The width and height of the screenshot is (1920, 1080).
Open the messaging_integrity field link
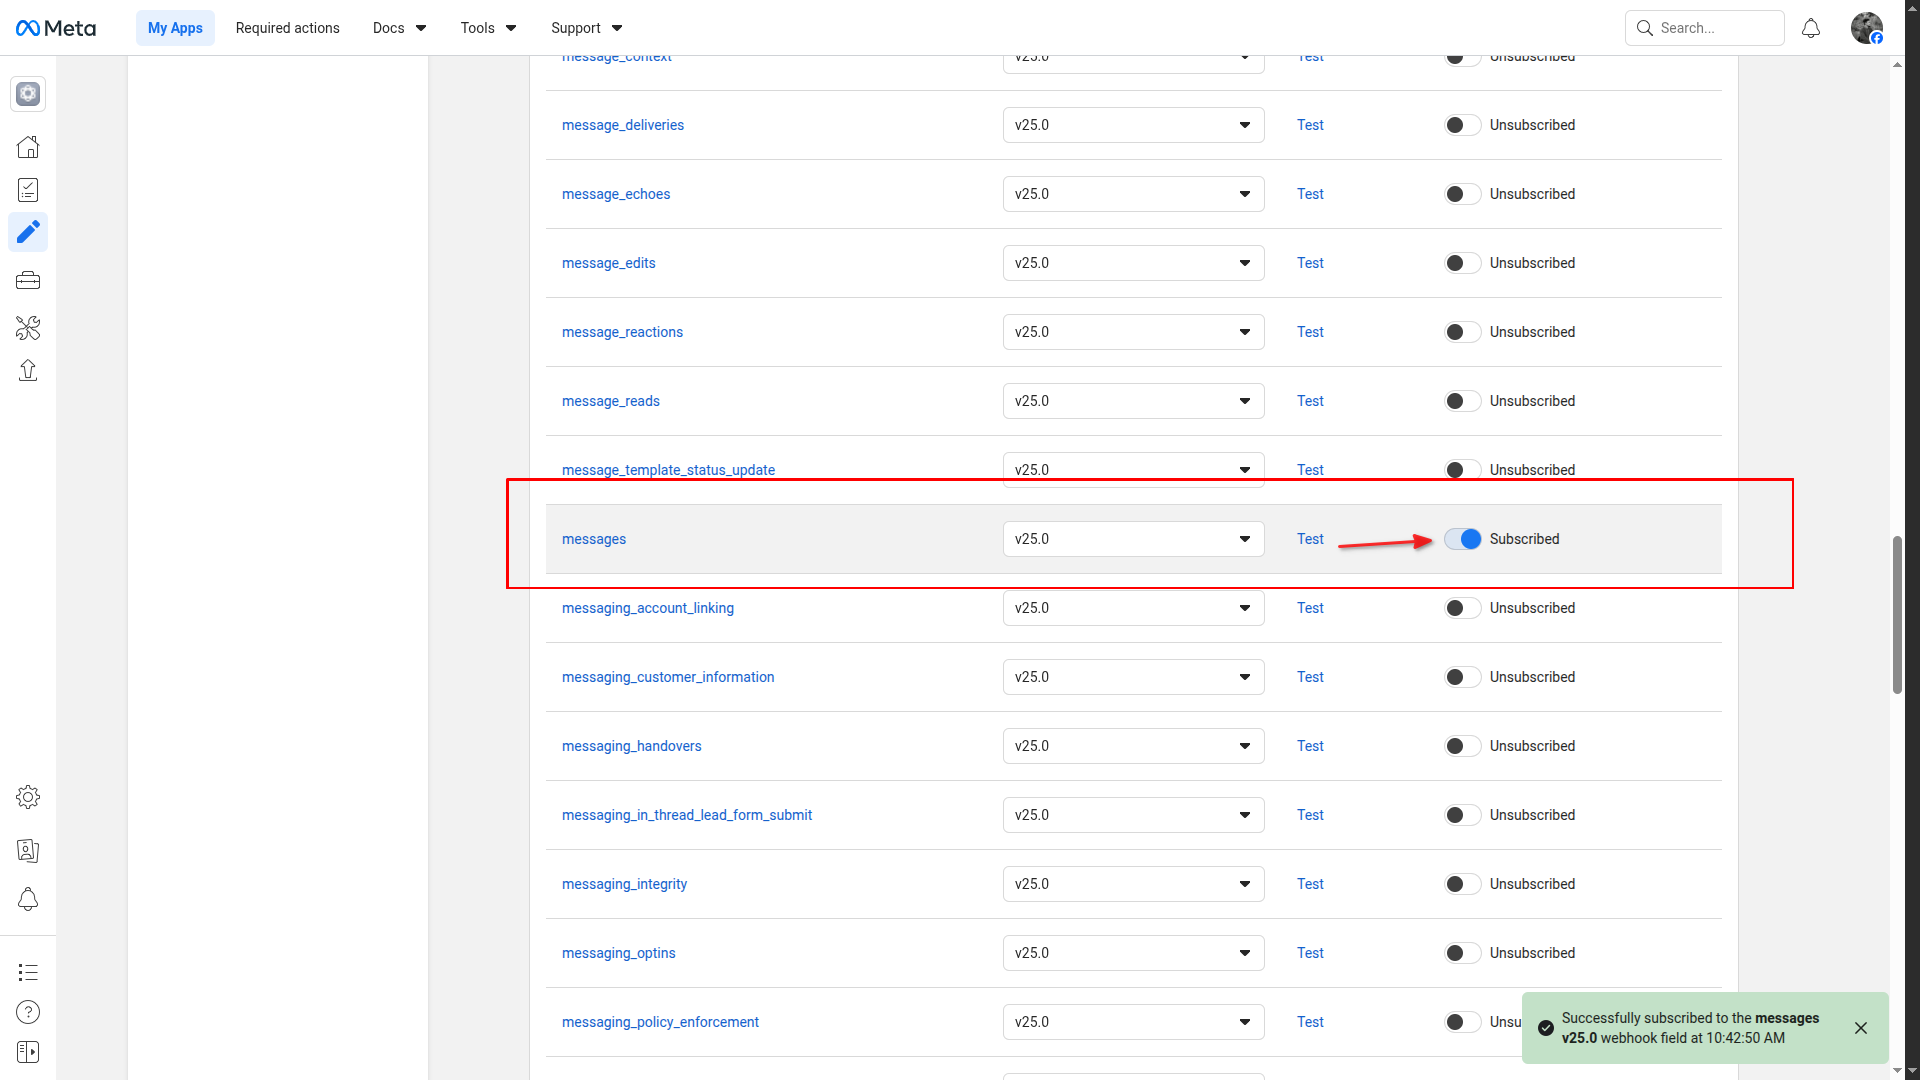[x=624, y=884]
